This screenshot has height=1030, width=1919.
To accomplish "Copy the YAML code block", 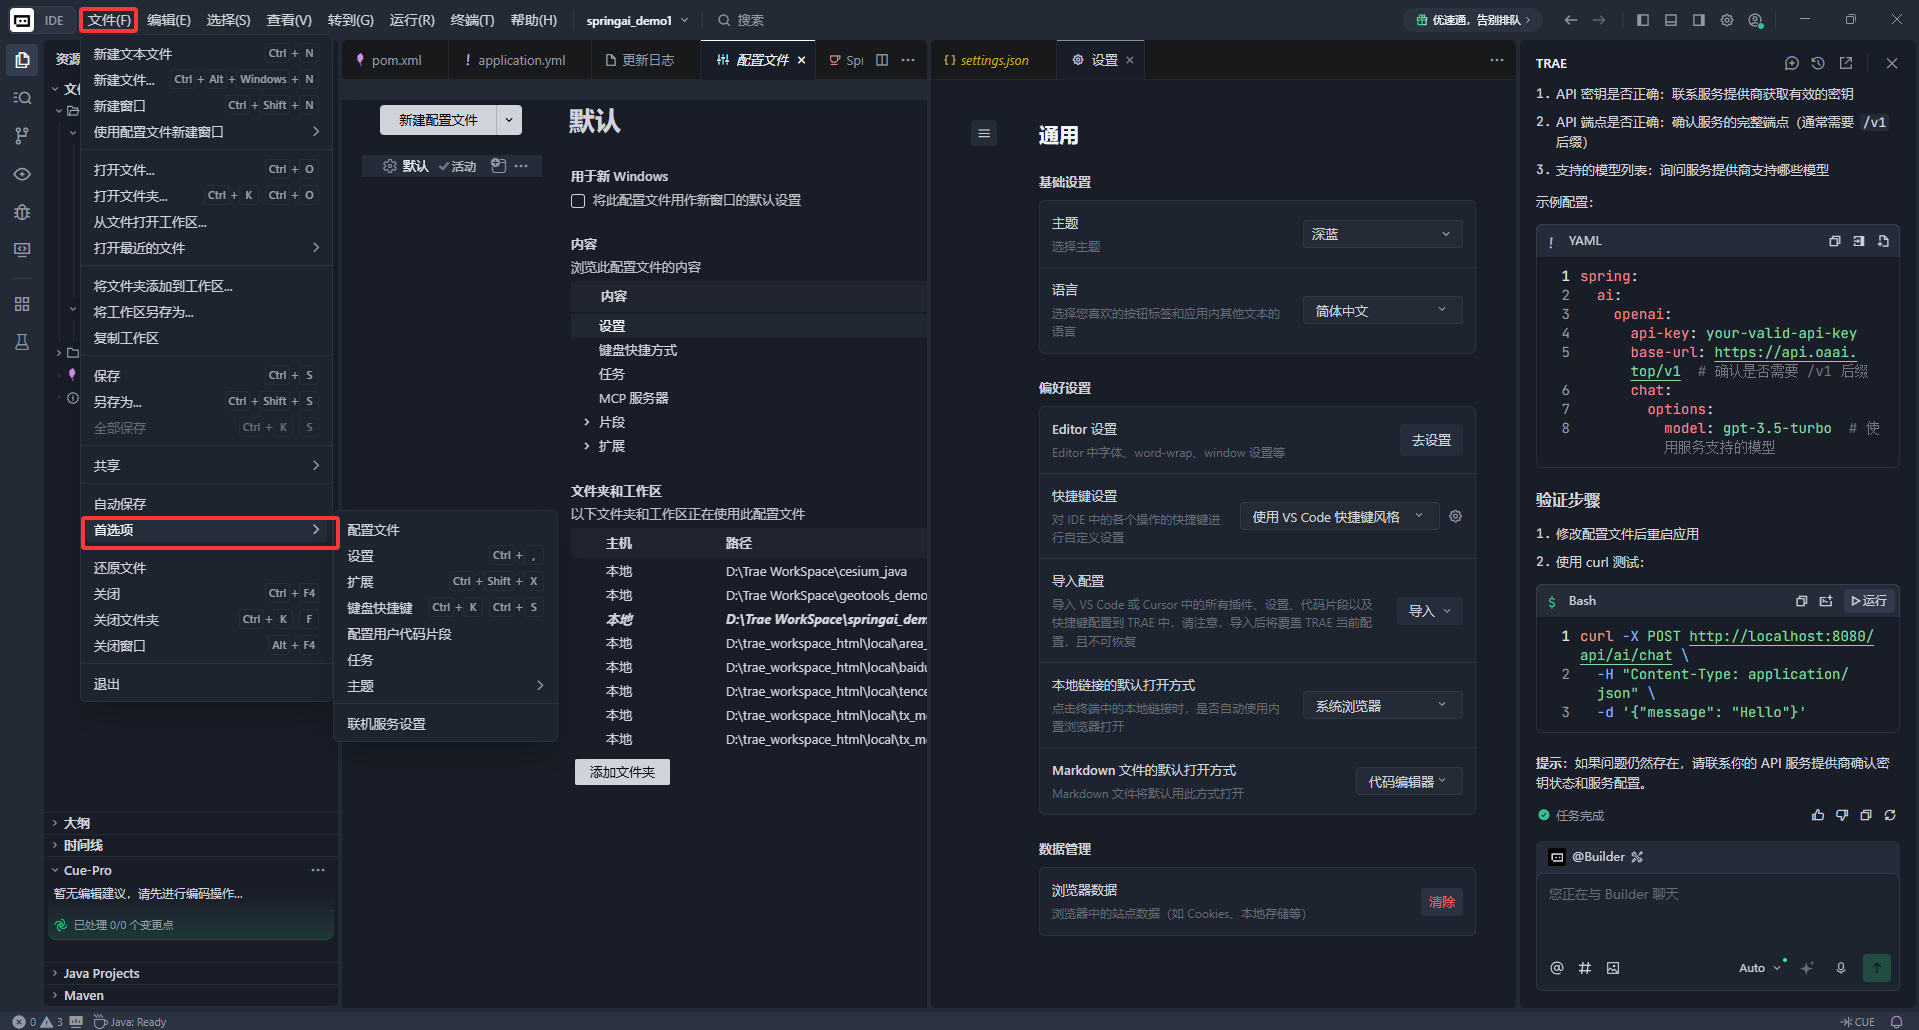I will point(1835,241).
